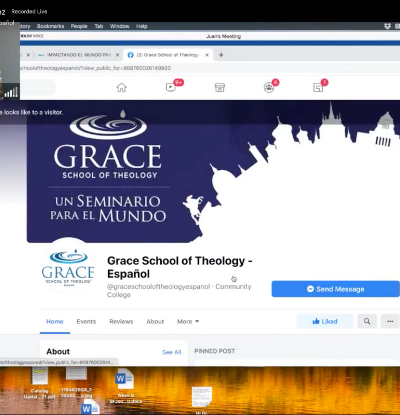Open the Facebook Gaming icon with badge
The height and width of the screenshot is (415, 400).
tap(318, 88)
